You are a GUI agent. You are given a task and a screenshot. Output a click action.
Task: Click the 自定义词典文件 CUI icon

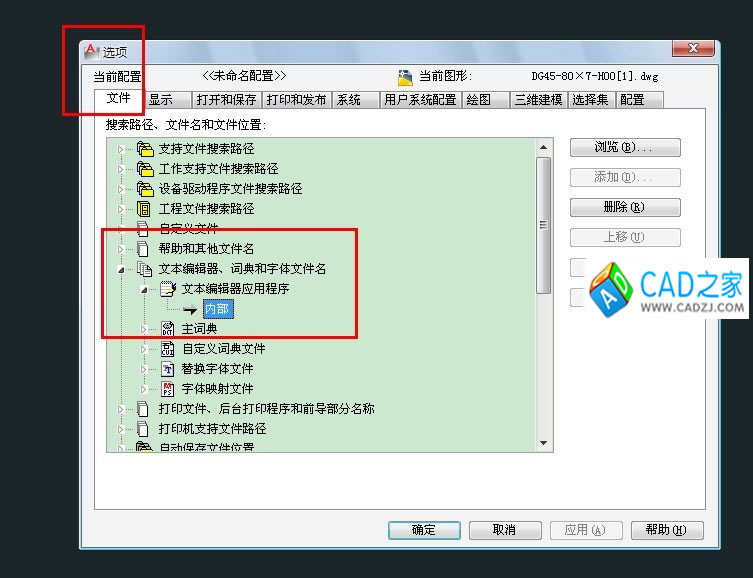click(x=167, y=349)
